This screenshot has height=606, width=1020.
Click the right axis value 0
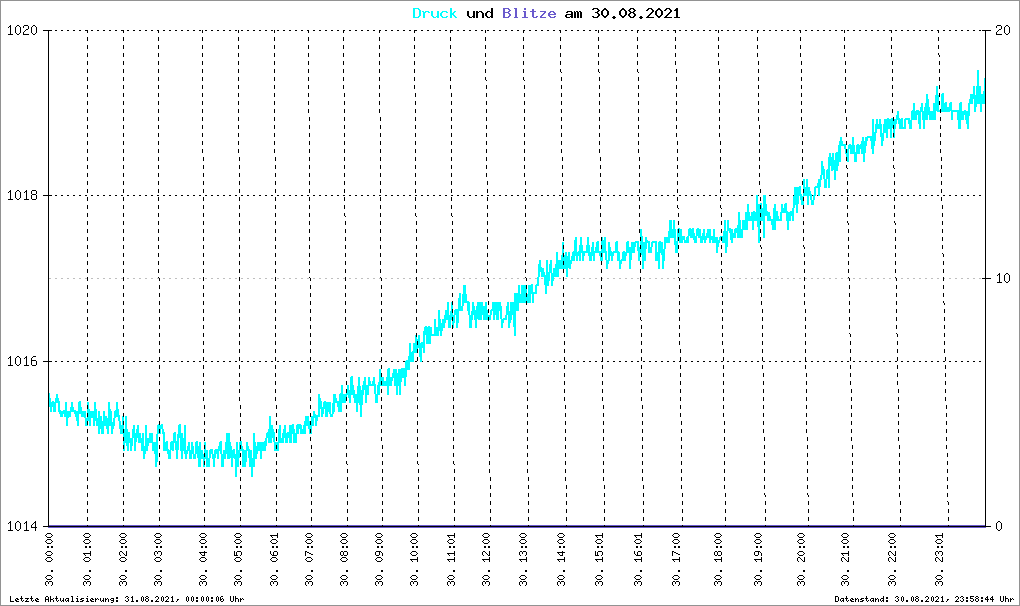click(997, 527)
